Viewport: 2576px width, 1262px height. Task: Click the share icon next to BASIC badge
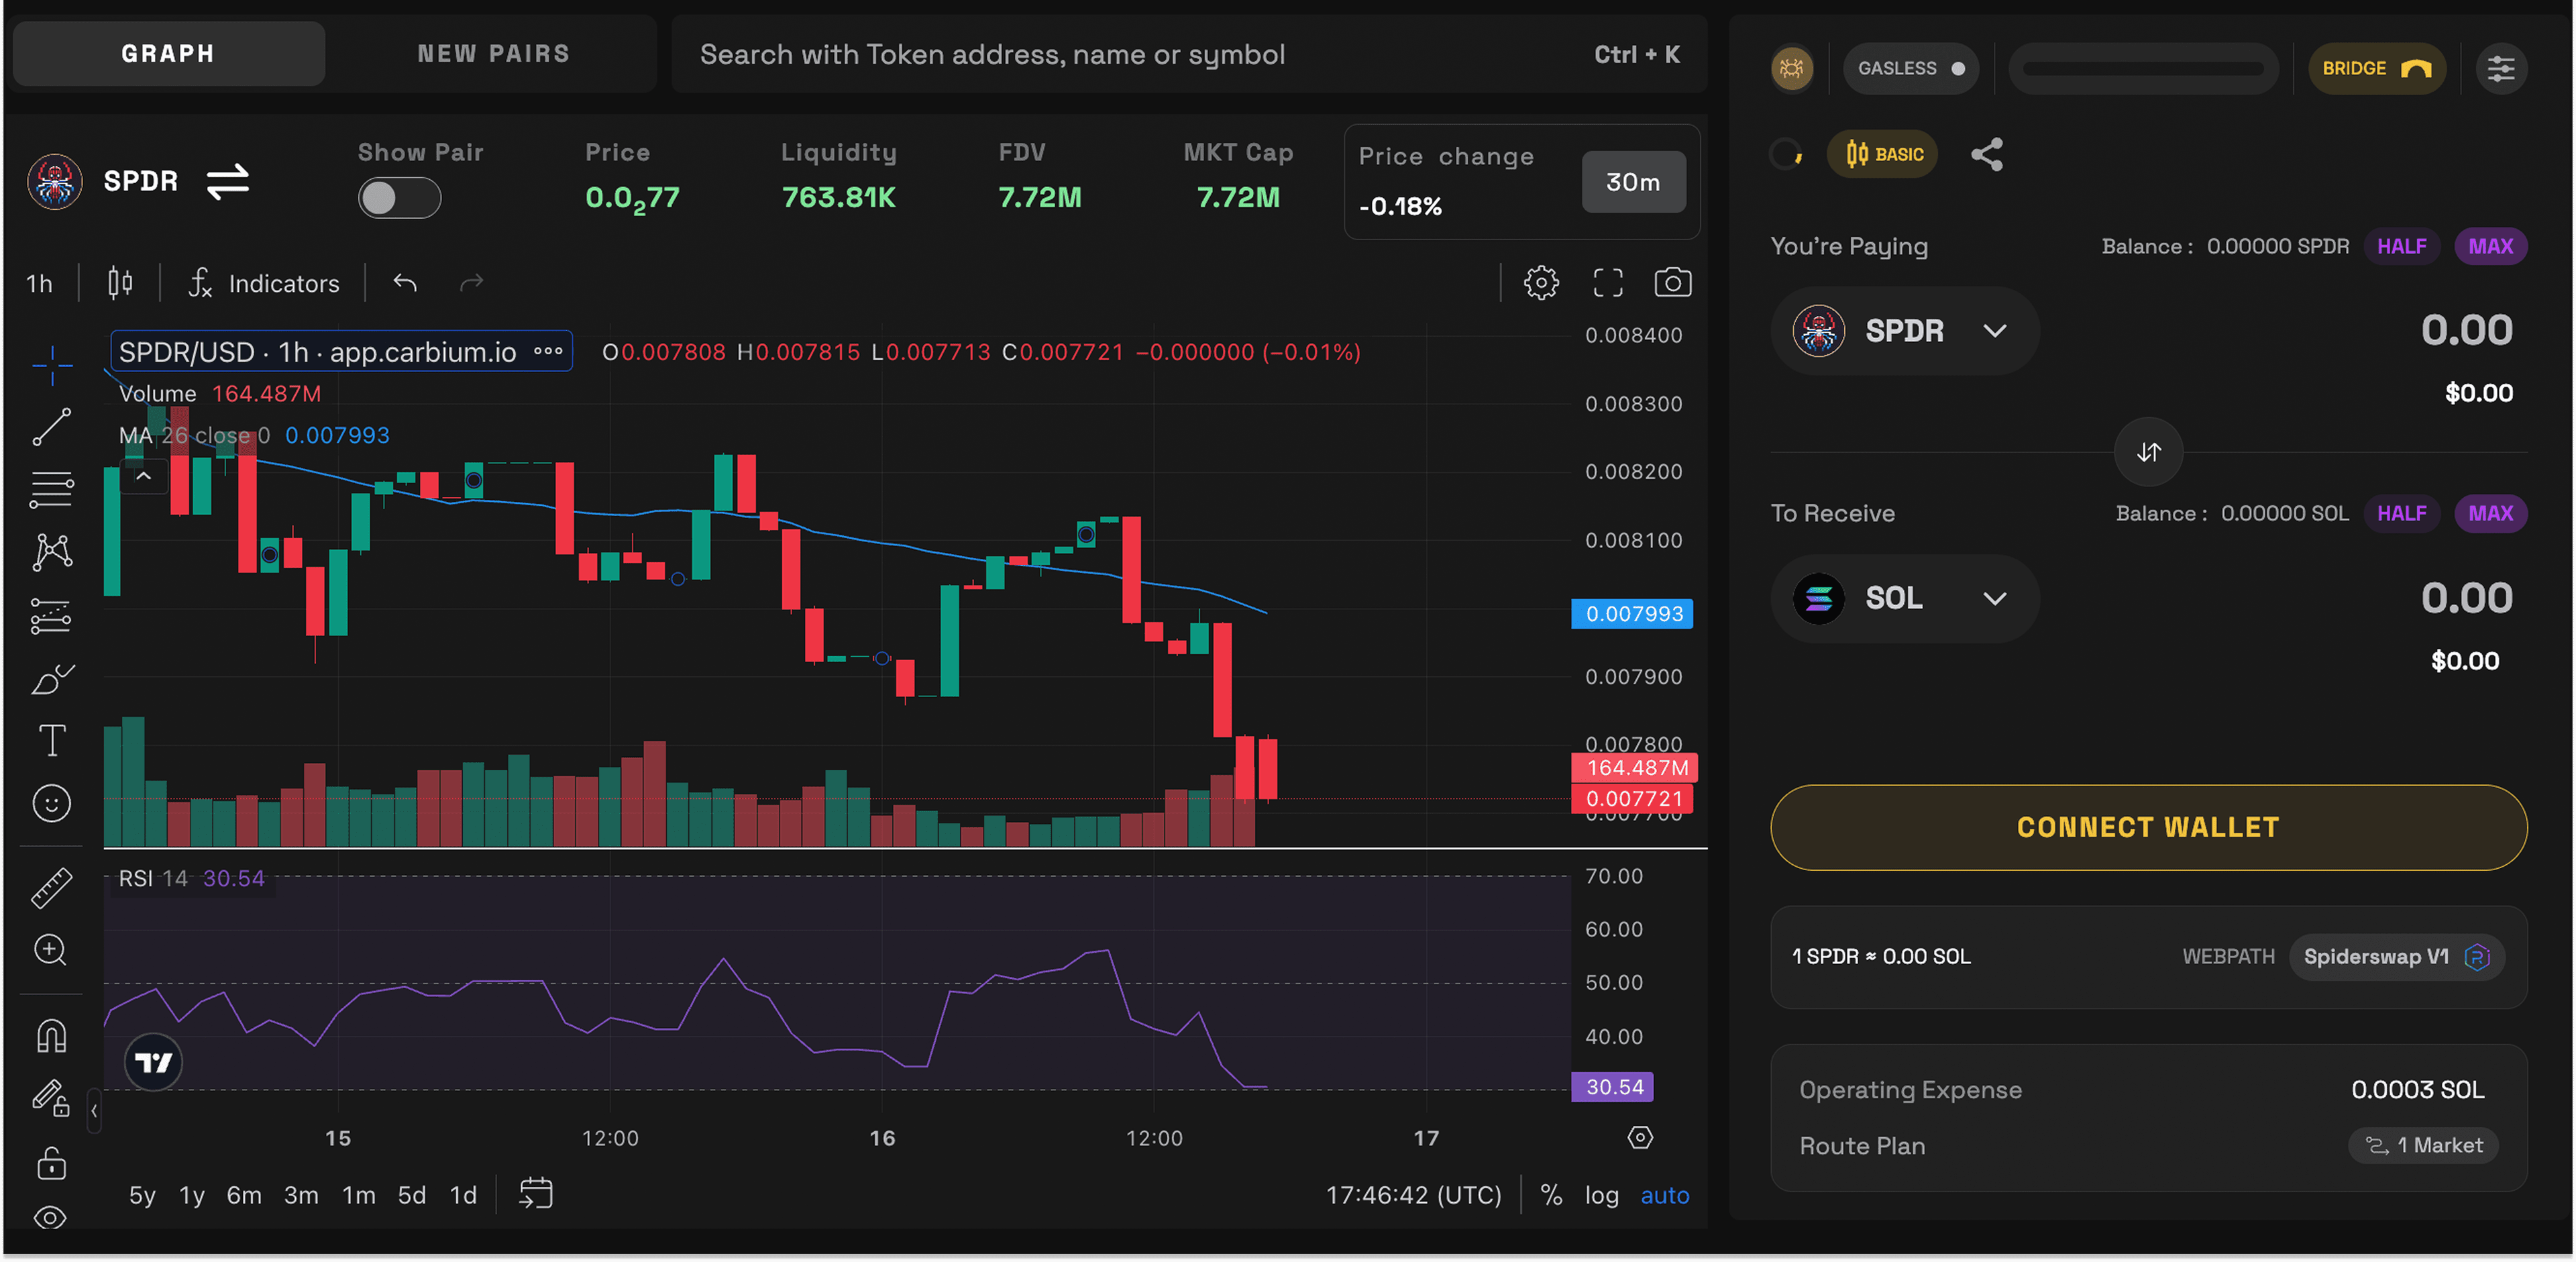[1987, 154]
